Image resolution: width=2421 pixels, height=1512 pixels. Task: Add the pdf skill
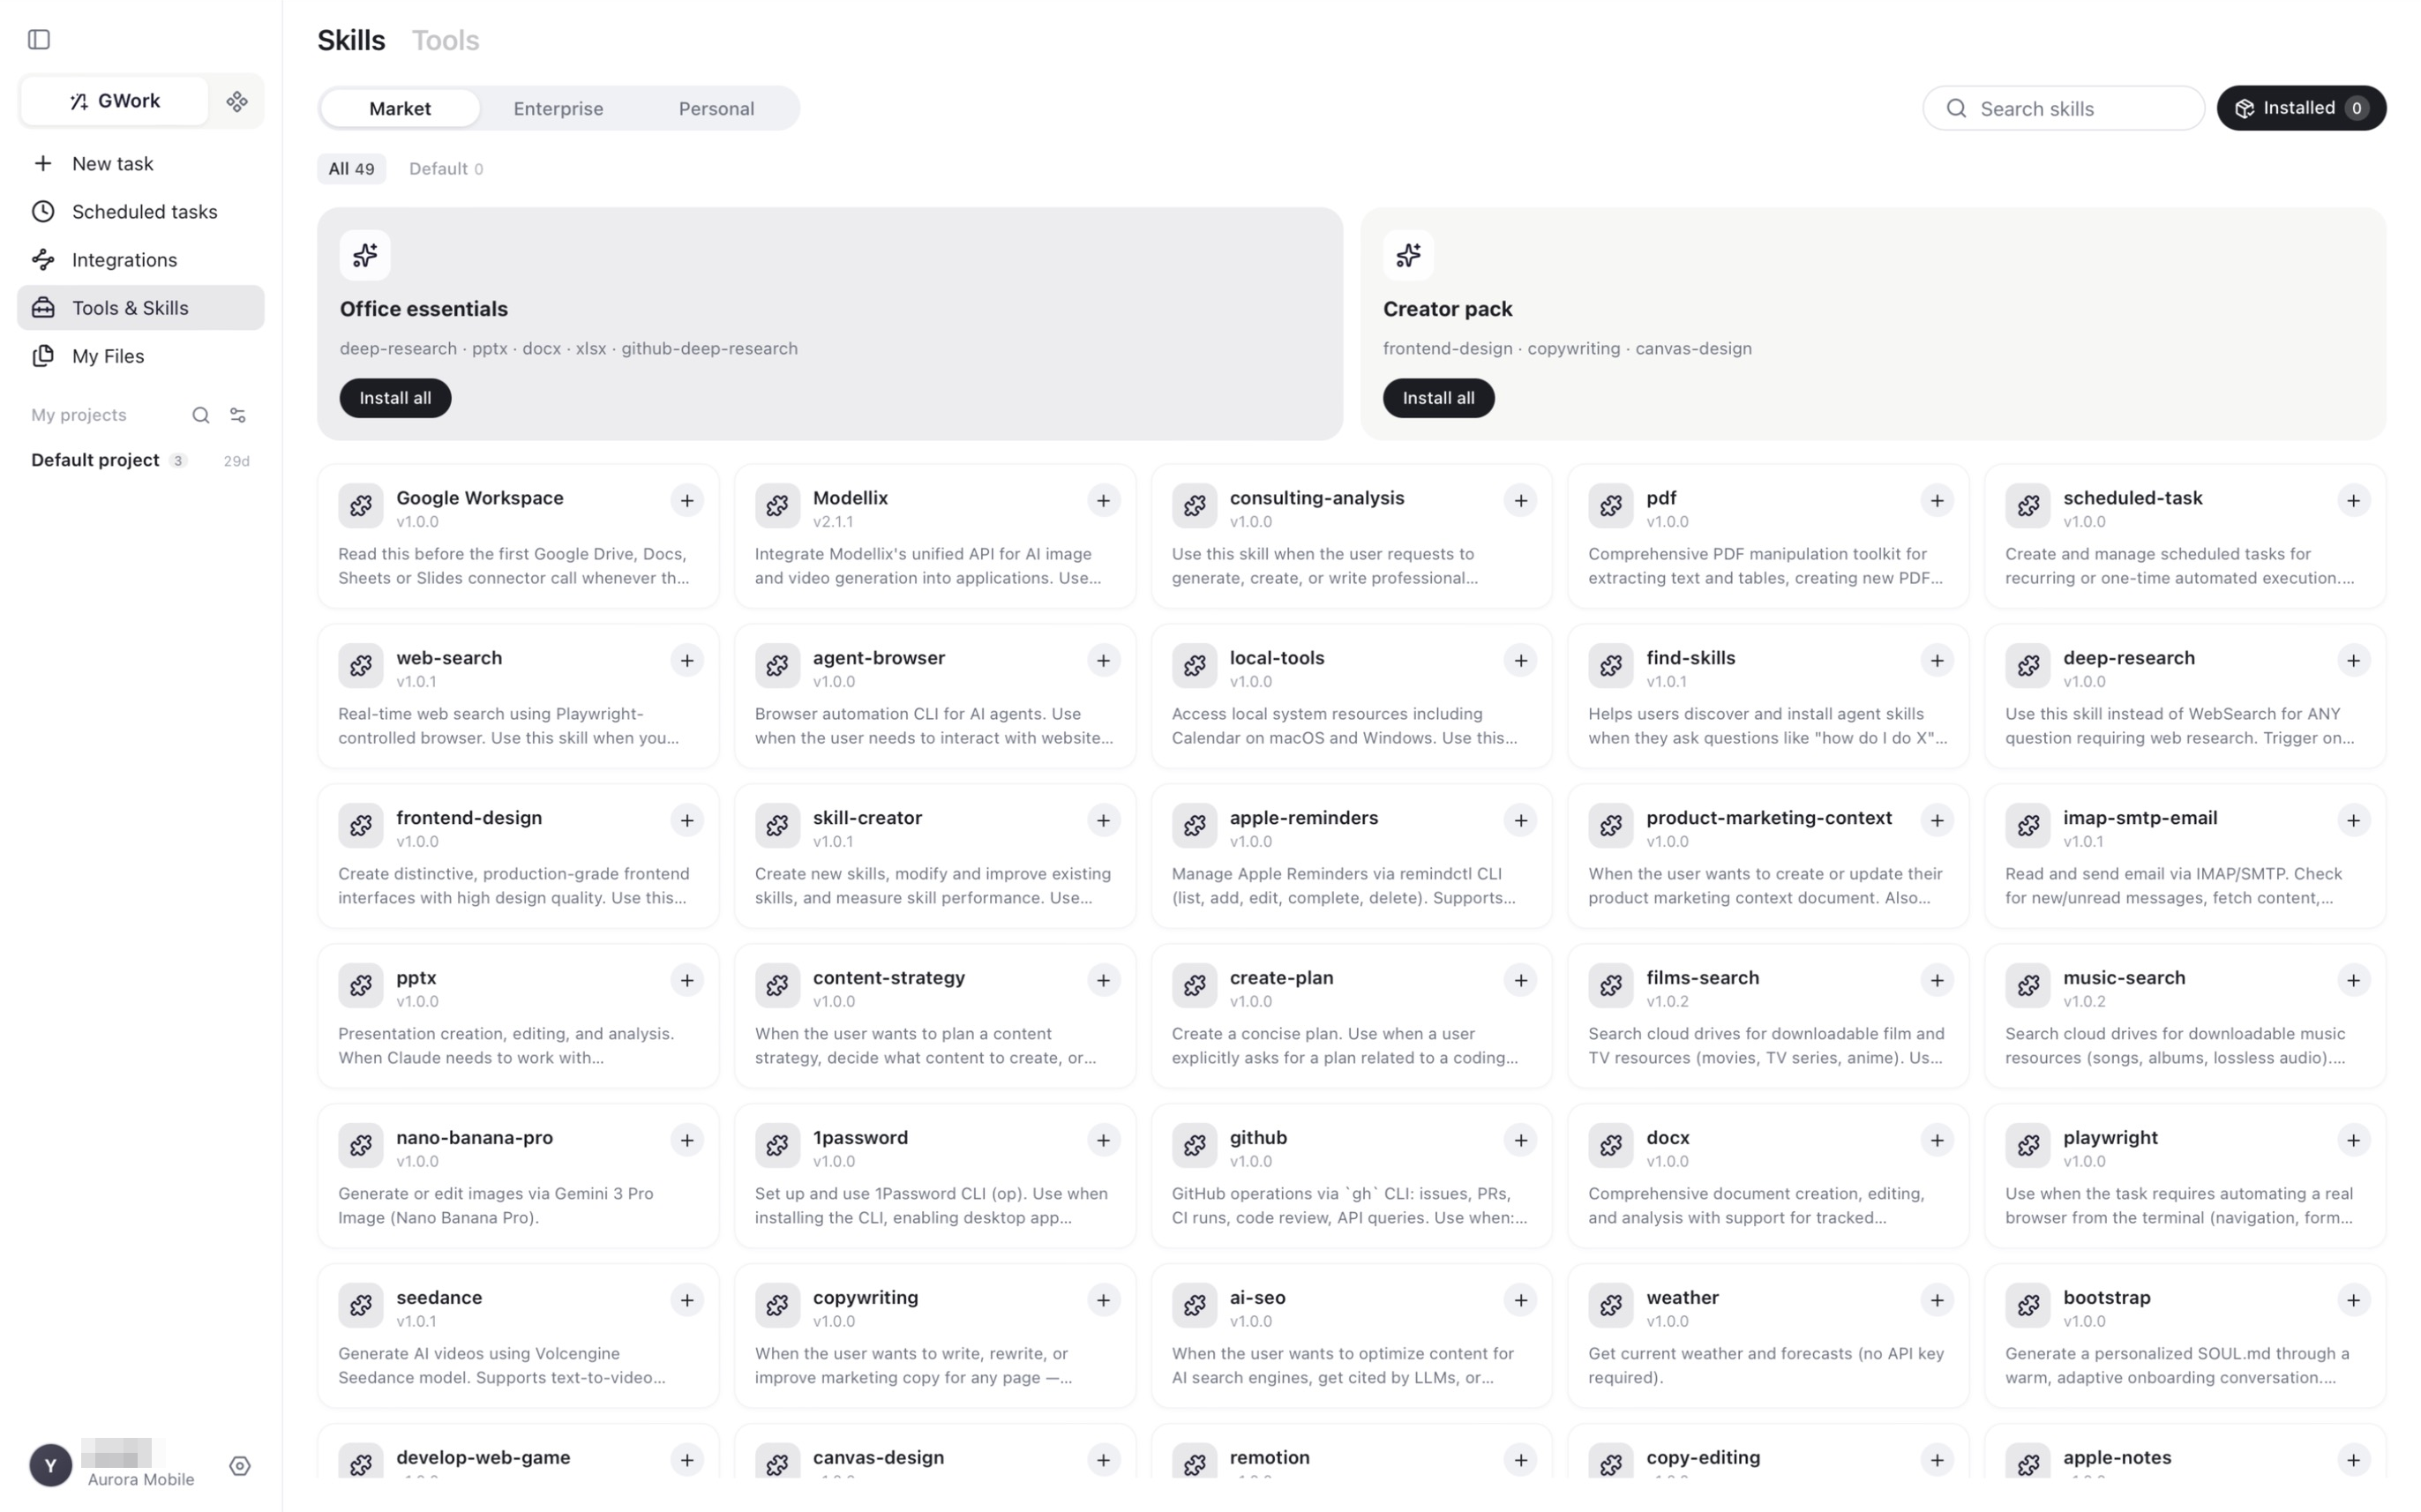click(1937, 500)
